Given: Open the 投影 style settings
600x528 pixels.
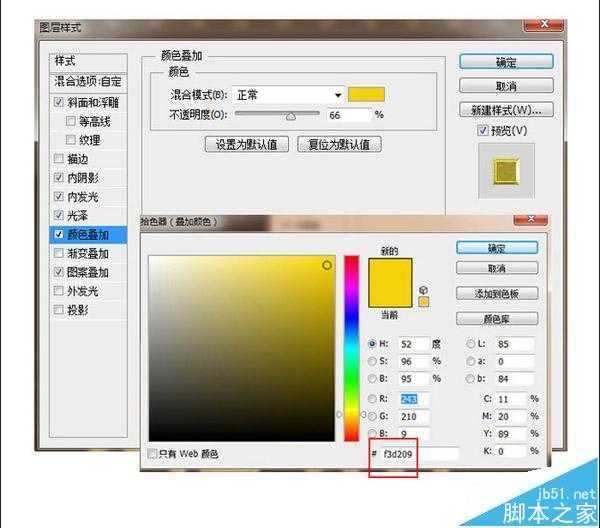Looking at the screenshot, I should click(x=77, y=310).
